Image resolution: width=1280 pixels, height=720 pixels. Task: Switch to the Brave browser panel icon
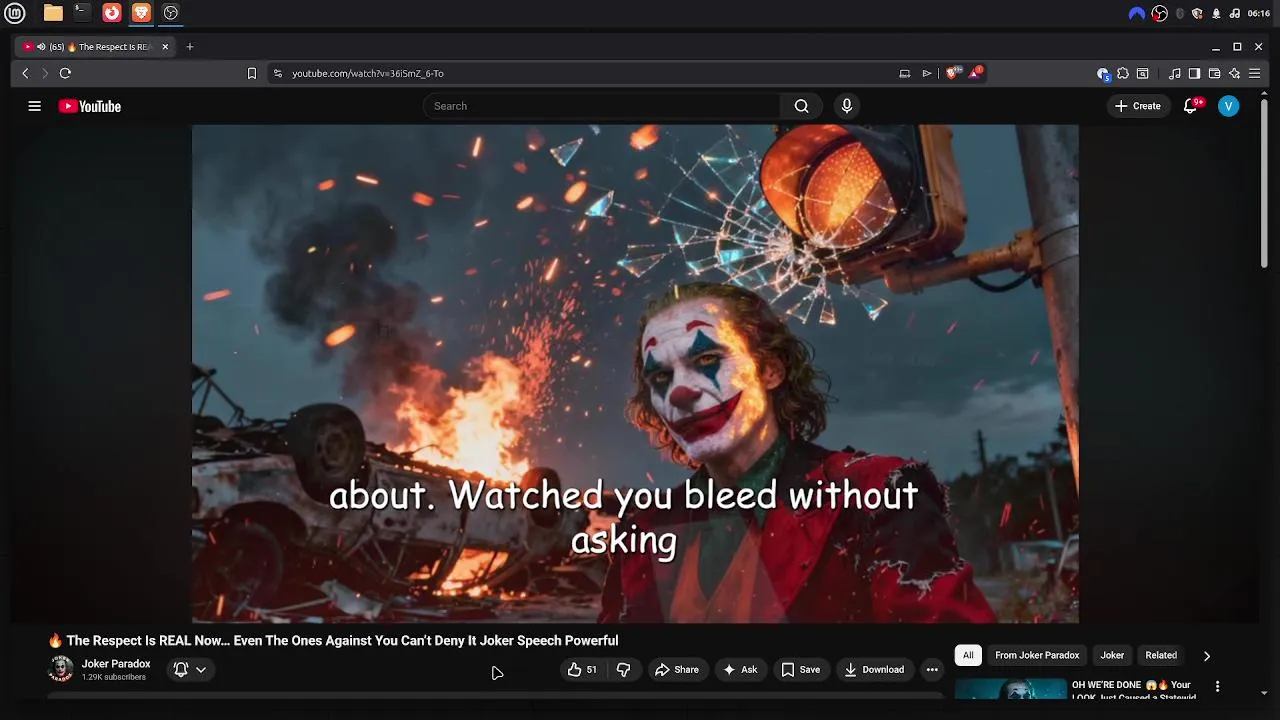[141, 13]
